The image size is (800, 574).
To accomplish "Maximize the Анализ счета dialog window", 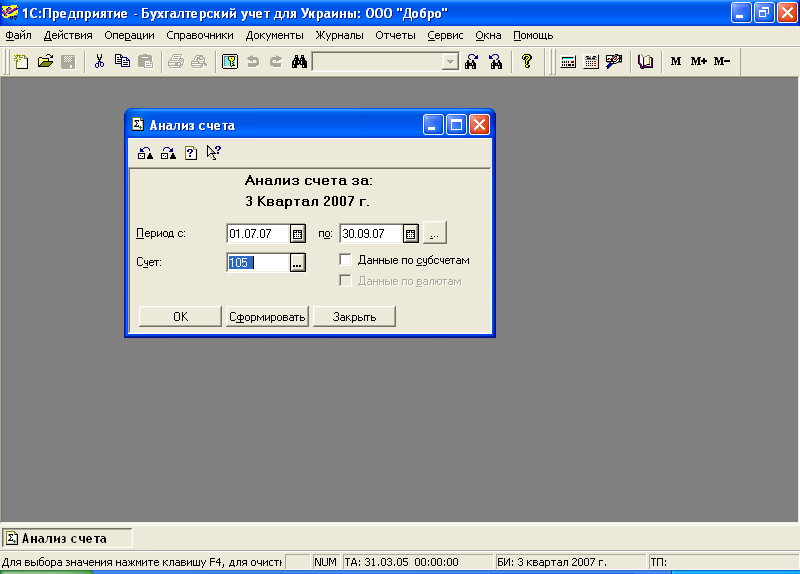I will 456,124.
